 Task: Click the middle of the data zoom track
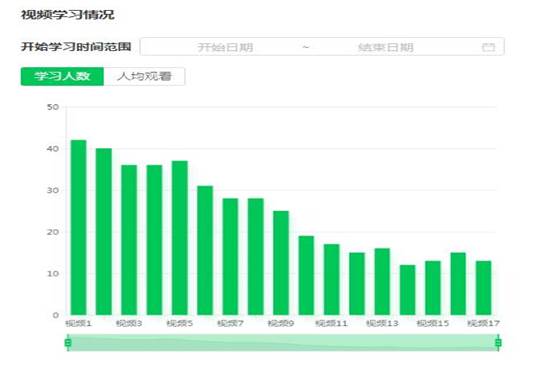click(x=283, y=343)
